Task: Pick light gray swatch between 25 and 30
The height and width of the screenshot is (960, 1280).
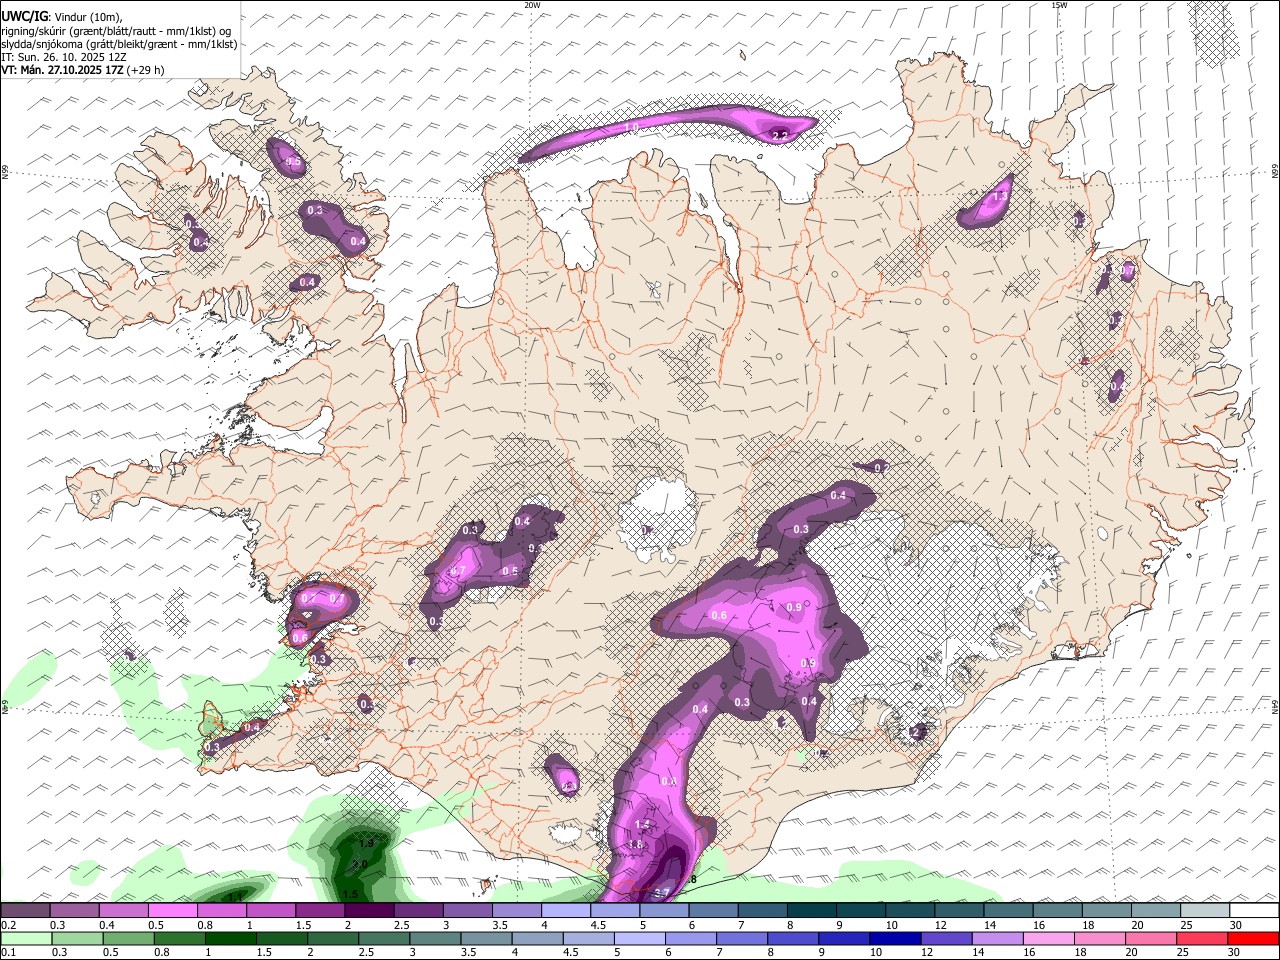Action: pyautogui.click(x=1204, y=910)
